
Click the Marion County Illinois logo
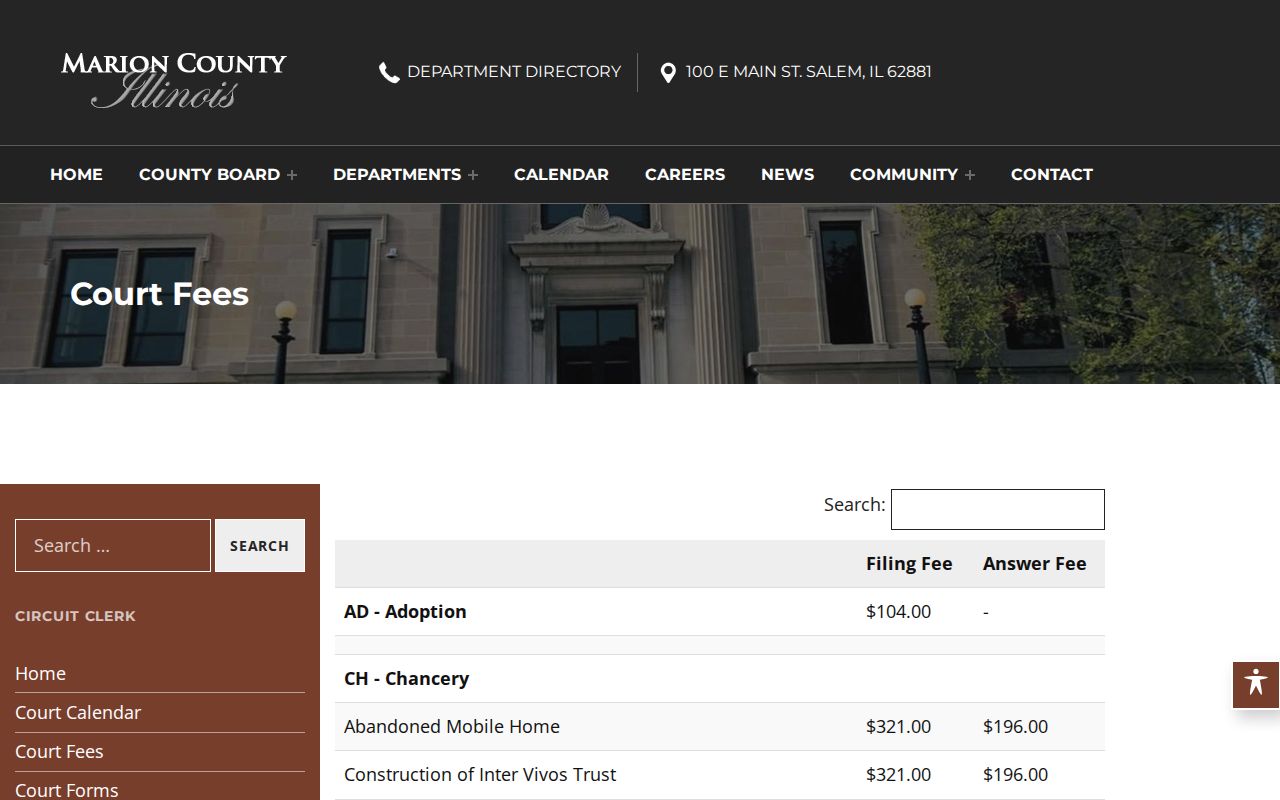point(173,80)
